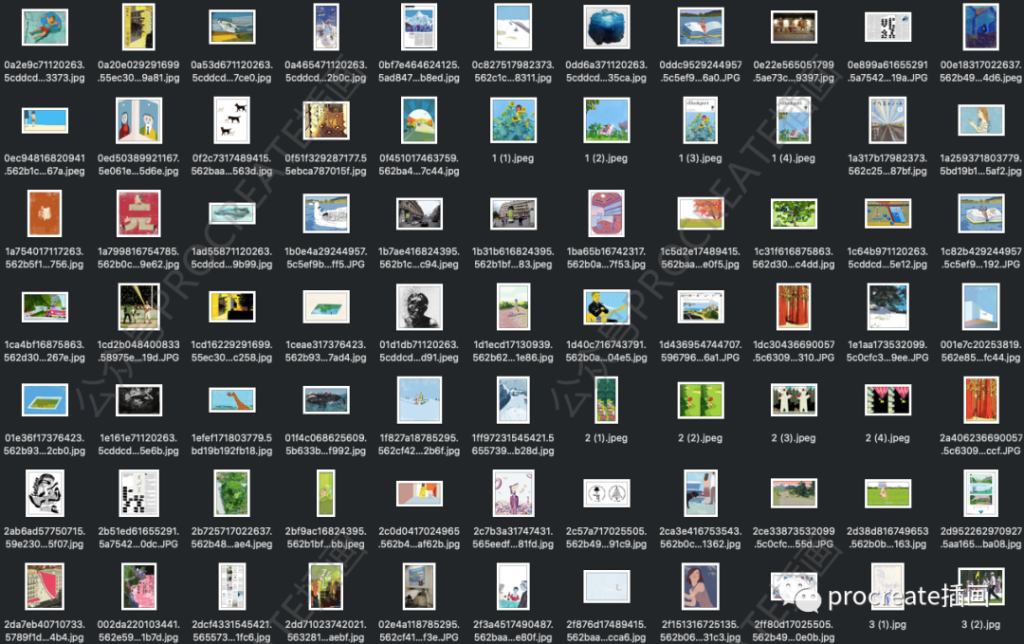Click the whale image file 01f4c068625609
This screenshot has width=1024, height=644.
click(325, 401)
